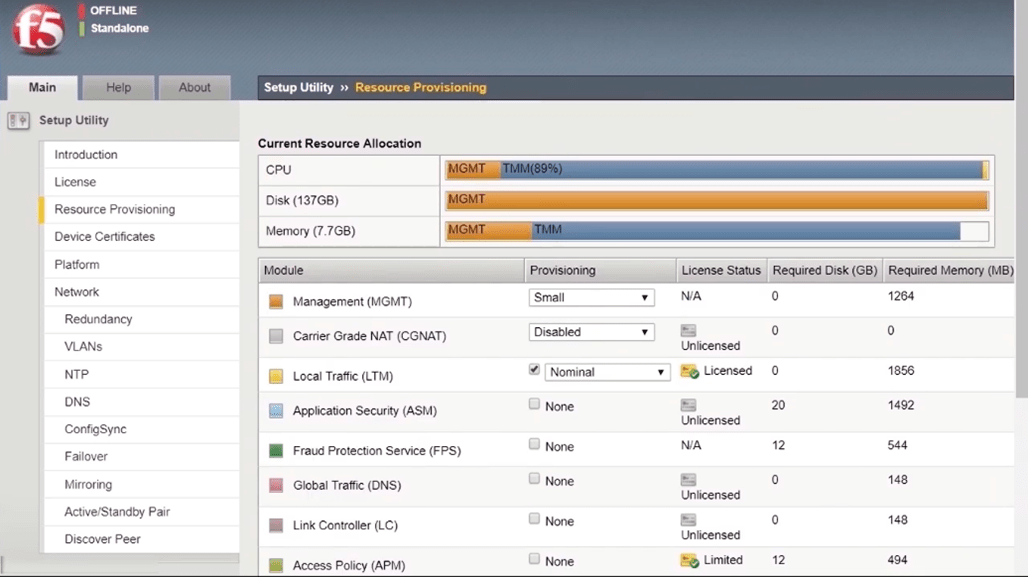The image size is (1028, 577).
Task: Open the Disabled dropdown for Carrier Grade NAT
Action: [591, 331]
